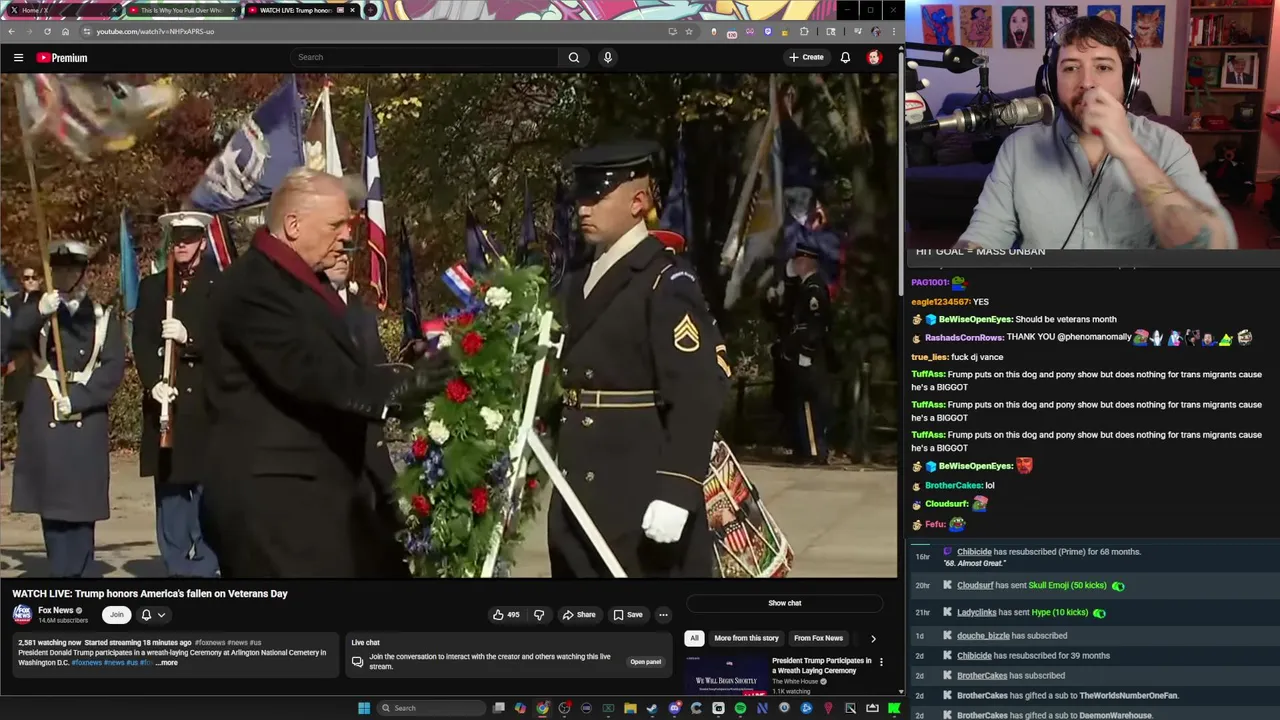Open browser home page button
This screenshot has width=1280, height=720.
[x=65, y=31]
